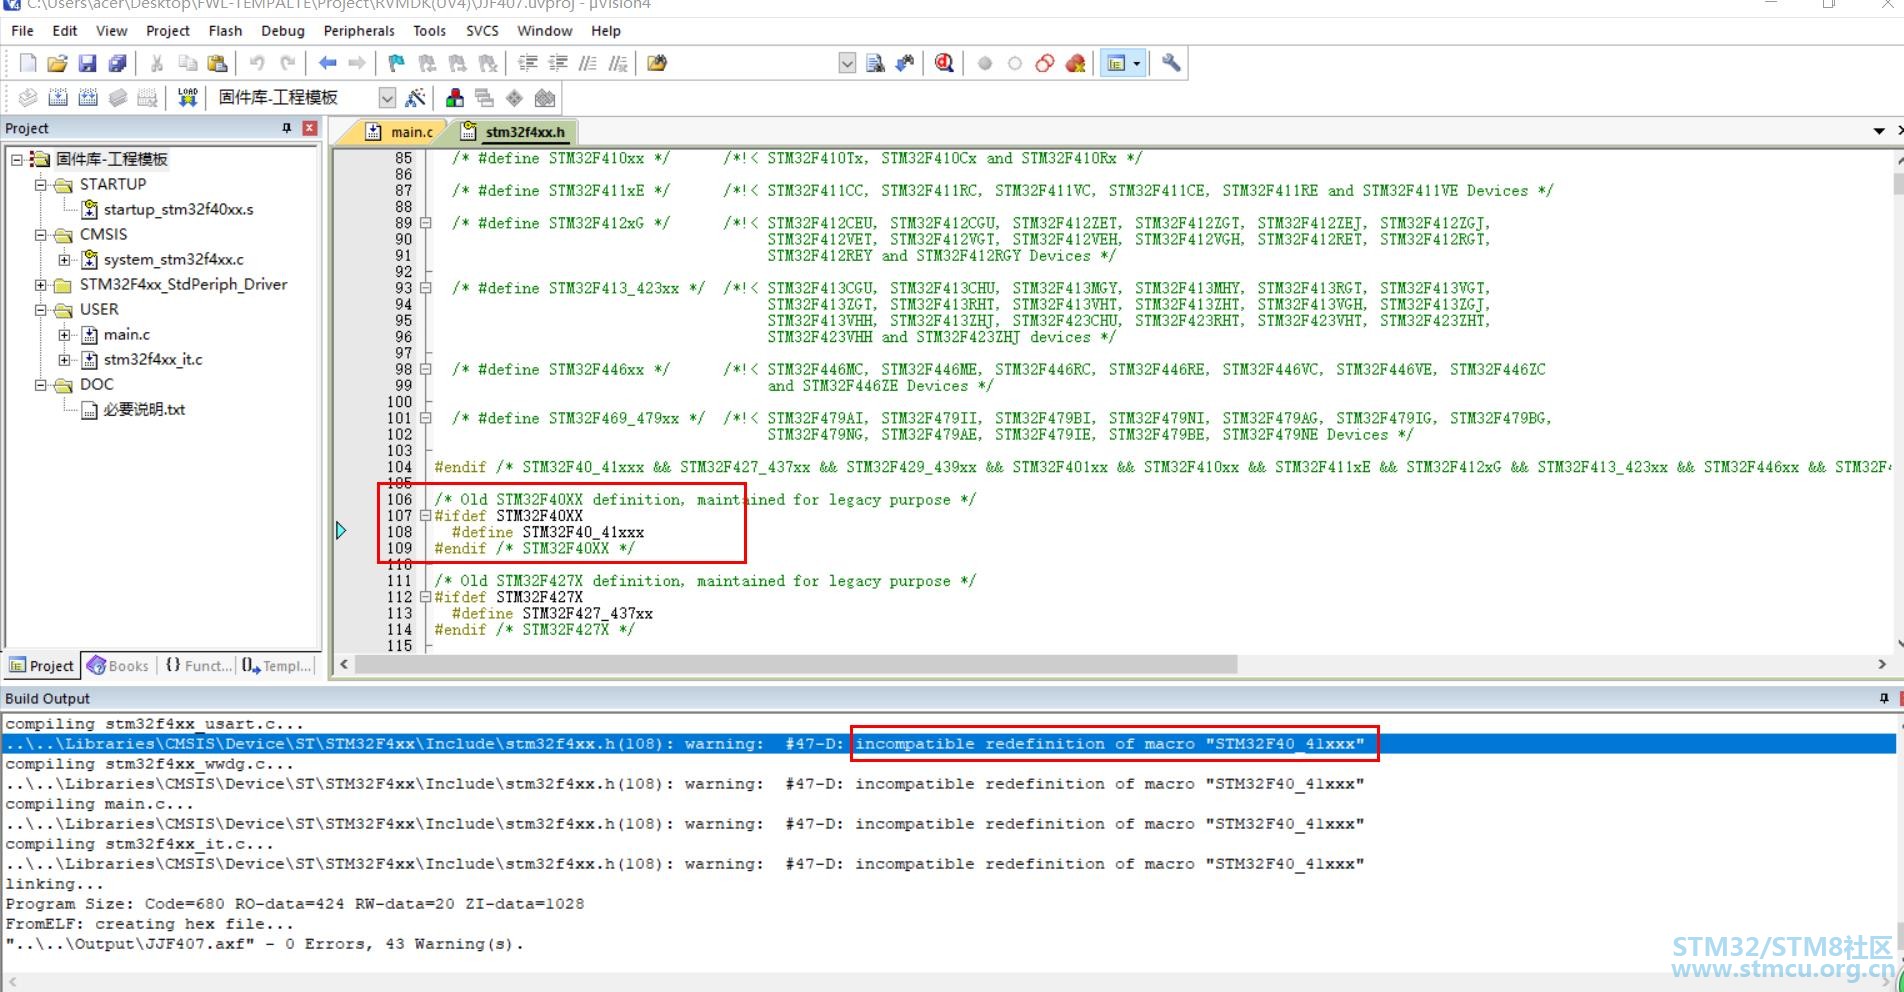This screenshot has height=992, width=1904.
Task: Open Manage Project Items with the colored blocks icon
Action: click(x=455, y=97)
